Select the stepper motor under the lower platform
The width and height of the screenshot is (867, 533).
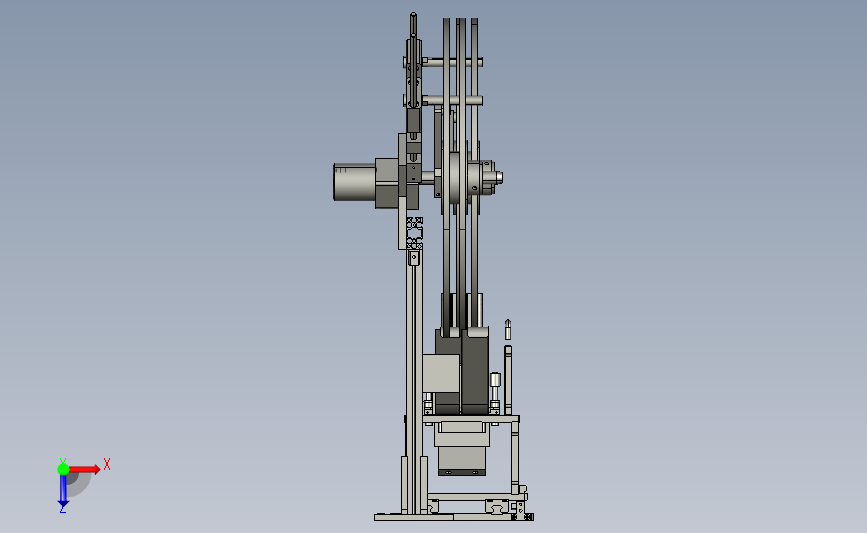tap(462, 450)
